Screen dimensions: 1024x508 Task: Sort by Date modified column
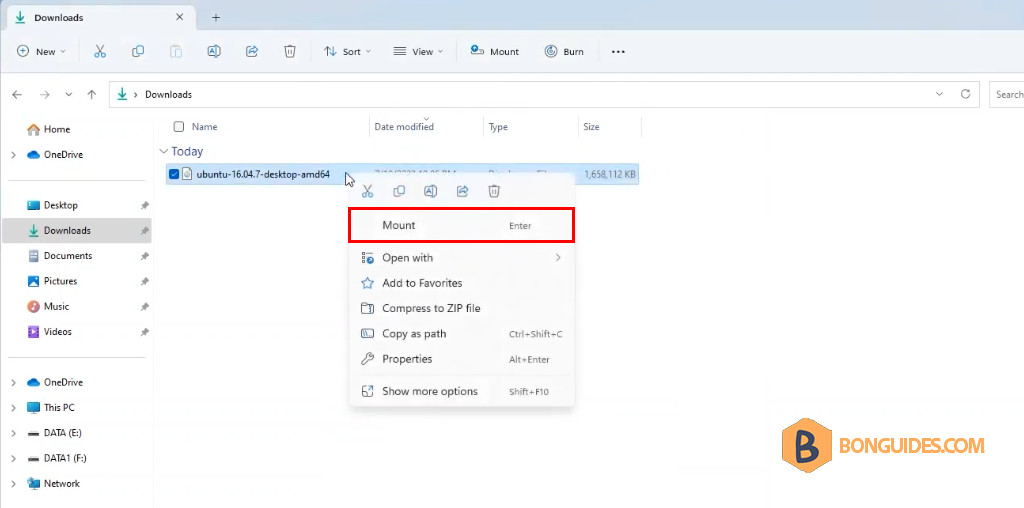tap(404, 127)
